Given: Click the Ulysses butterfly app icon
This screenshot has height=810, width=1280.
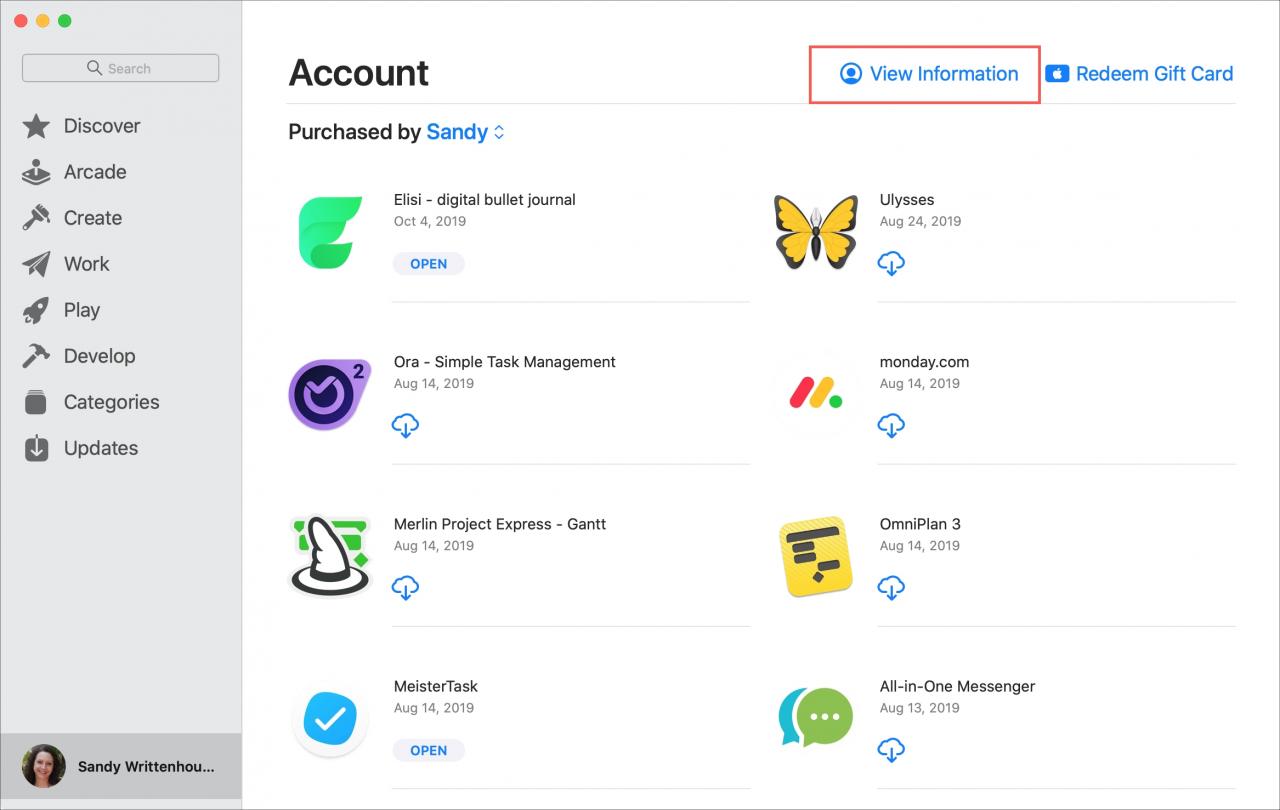Looking at the screenshot, I should 816,232.
